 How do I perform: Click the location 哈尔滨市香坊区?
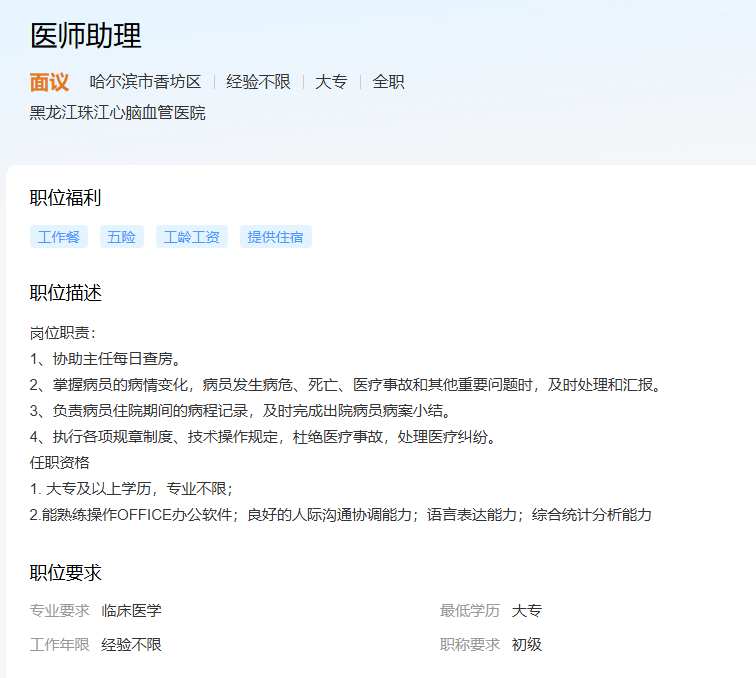point(145,82)
